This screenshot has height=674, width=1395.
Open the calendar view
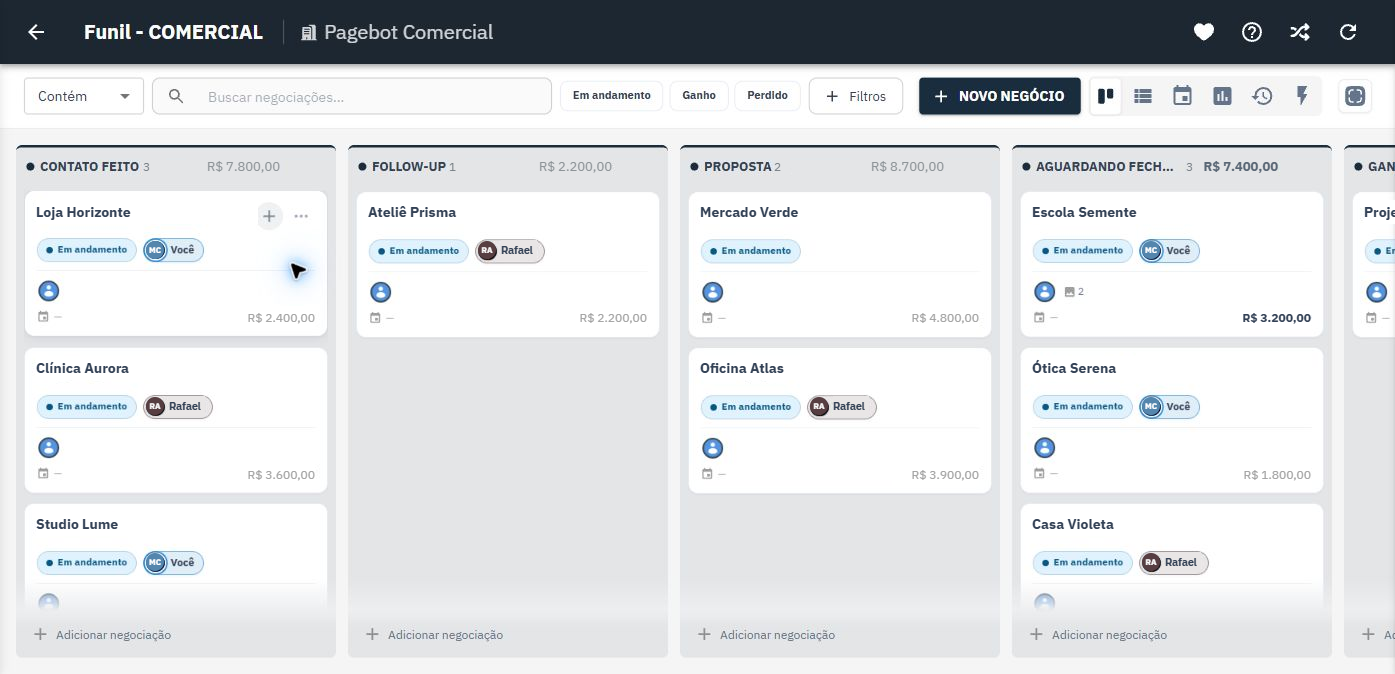tap(1183, 96)
